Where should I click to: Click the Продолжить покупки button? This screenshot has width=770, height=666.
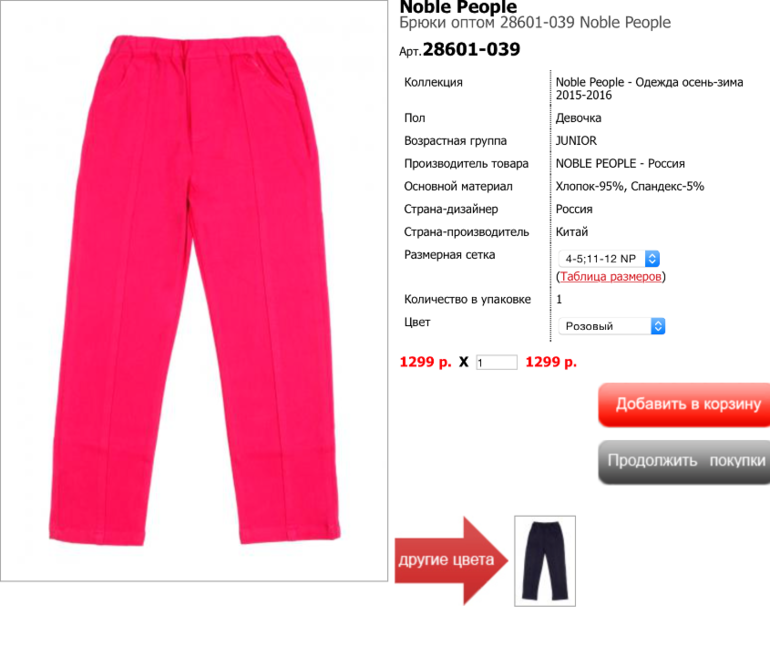684,462
